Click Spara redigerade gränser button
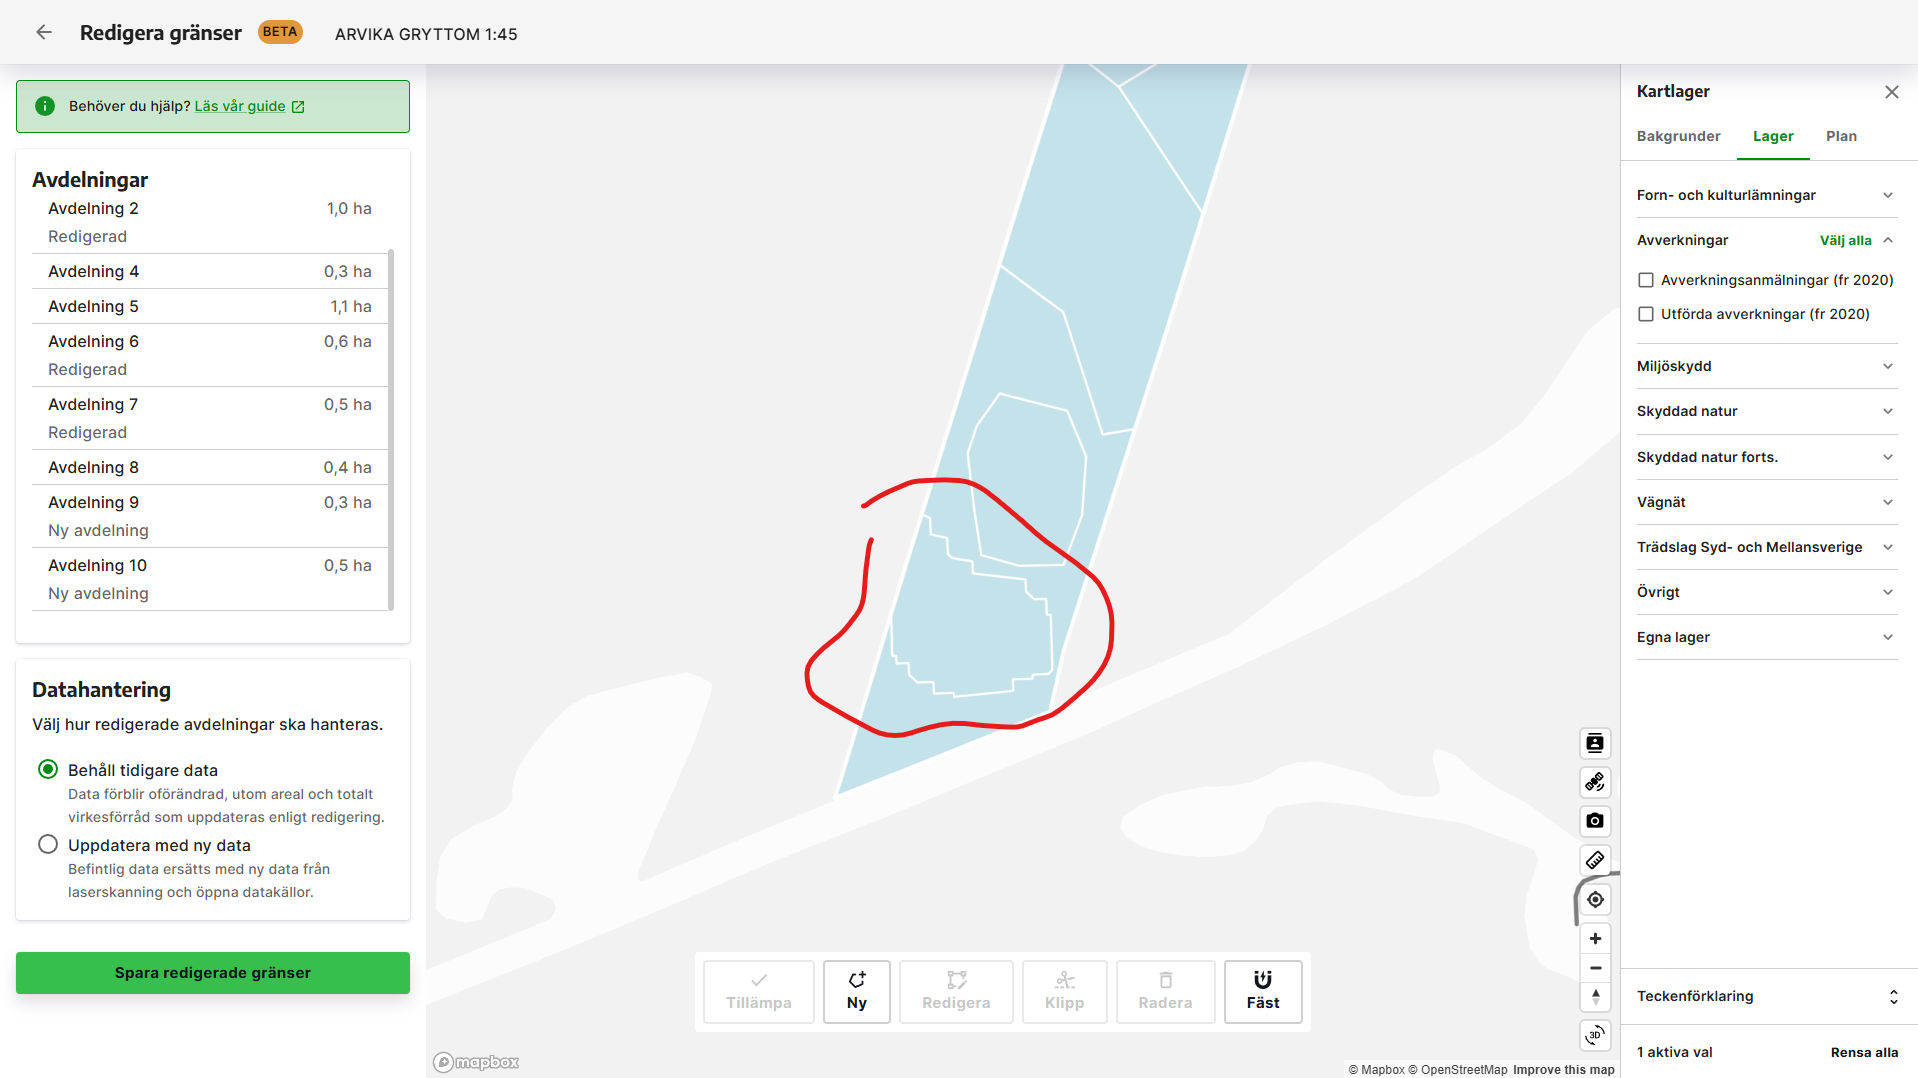Image resolution: width=1918 pixels, height=1078 pixels. 213,973
